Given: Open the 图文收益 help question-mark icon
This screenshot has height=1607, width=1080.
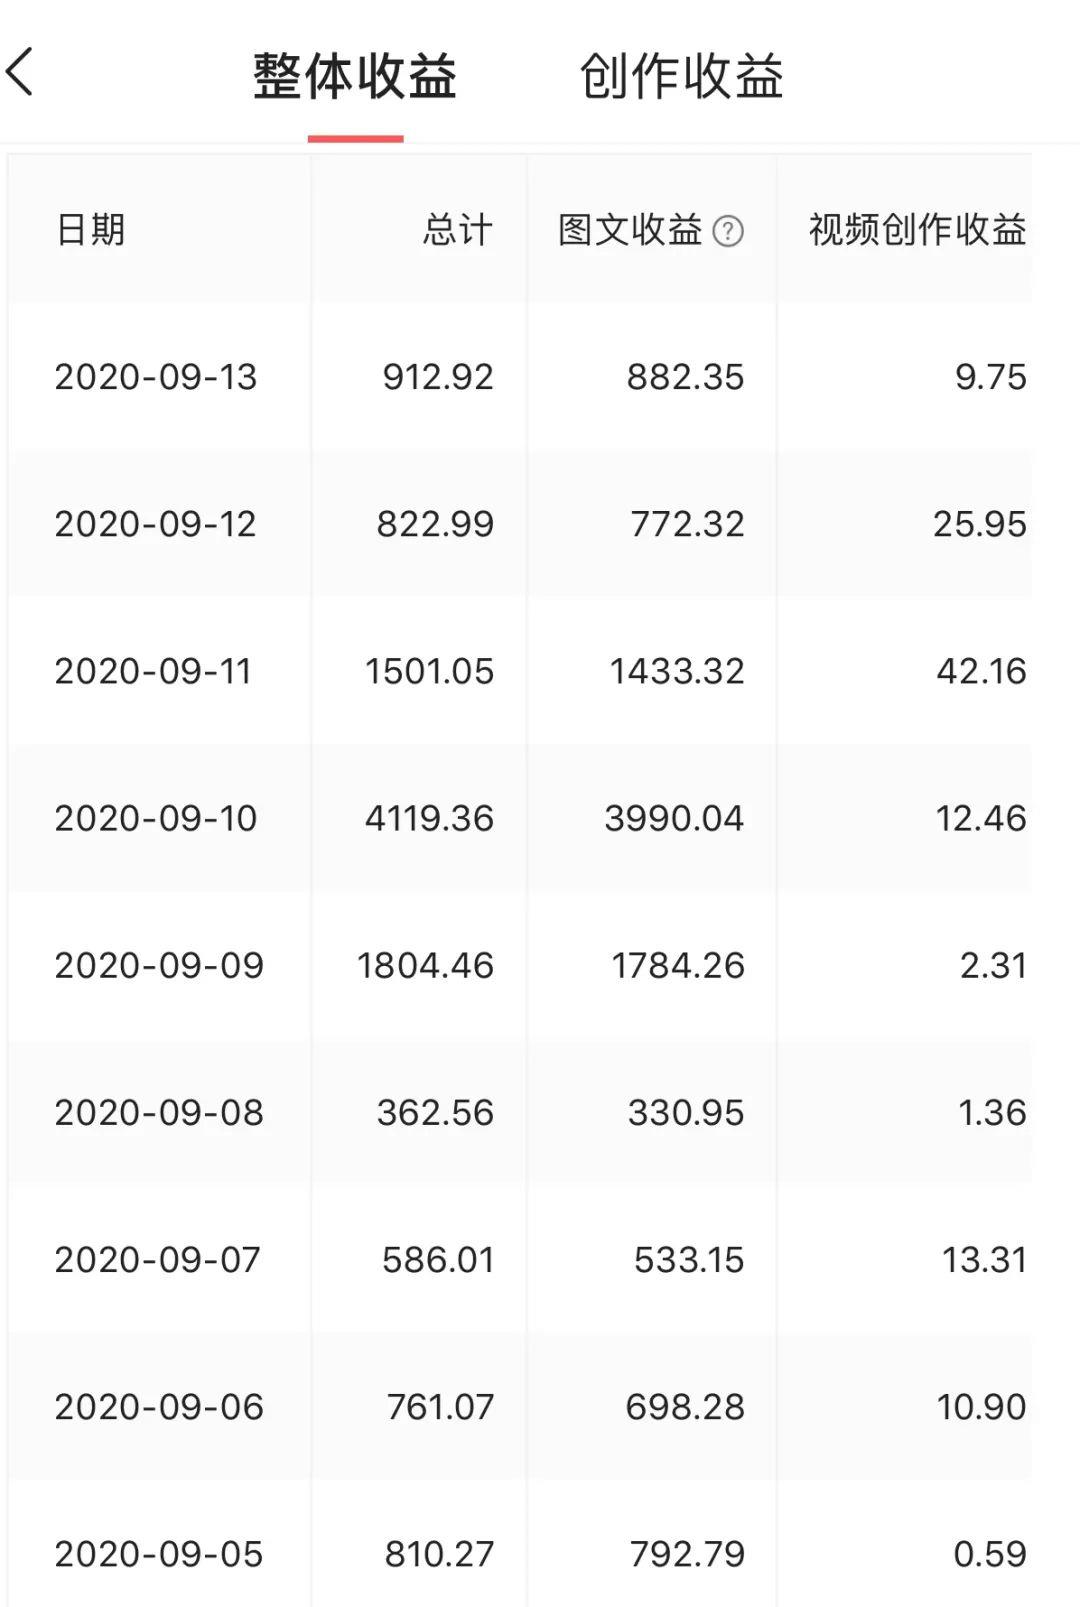Looking at the screenshot, I should [x=728, y=231].
